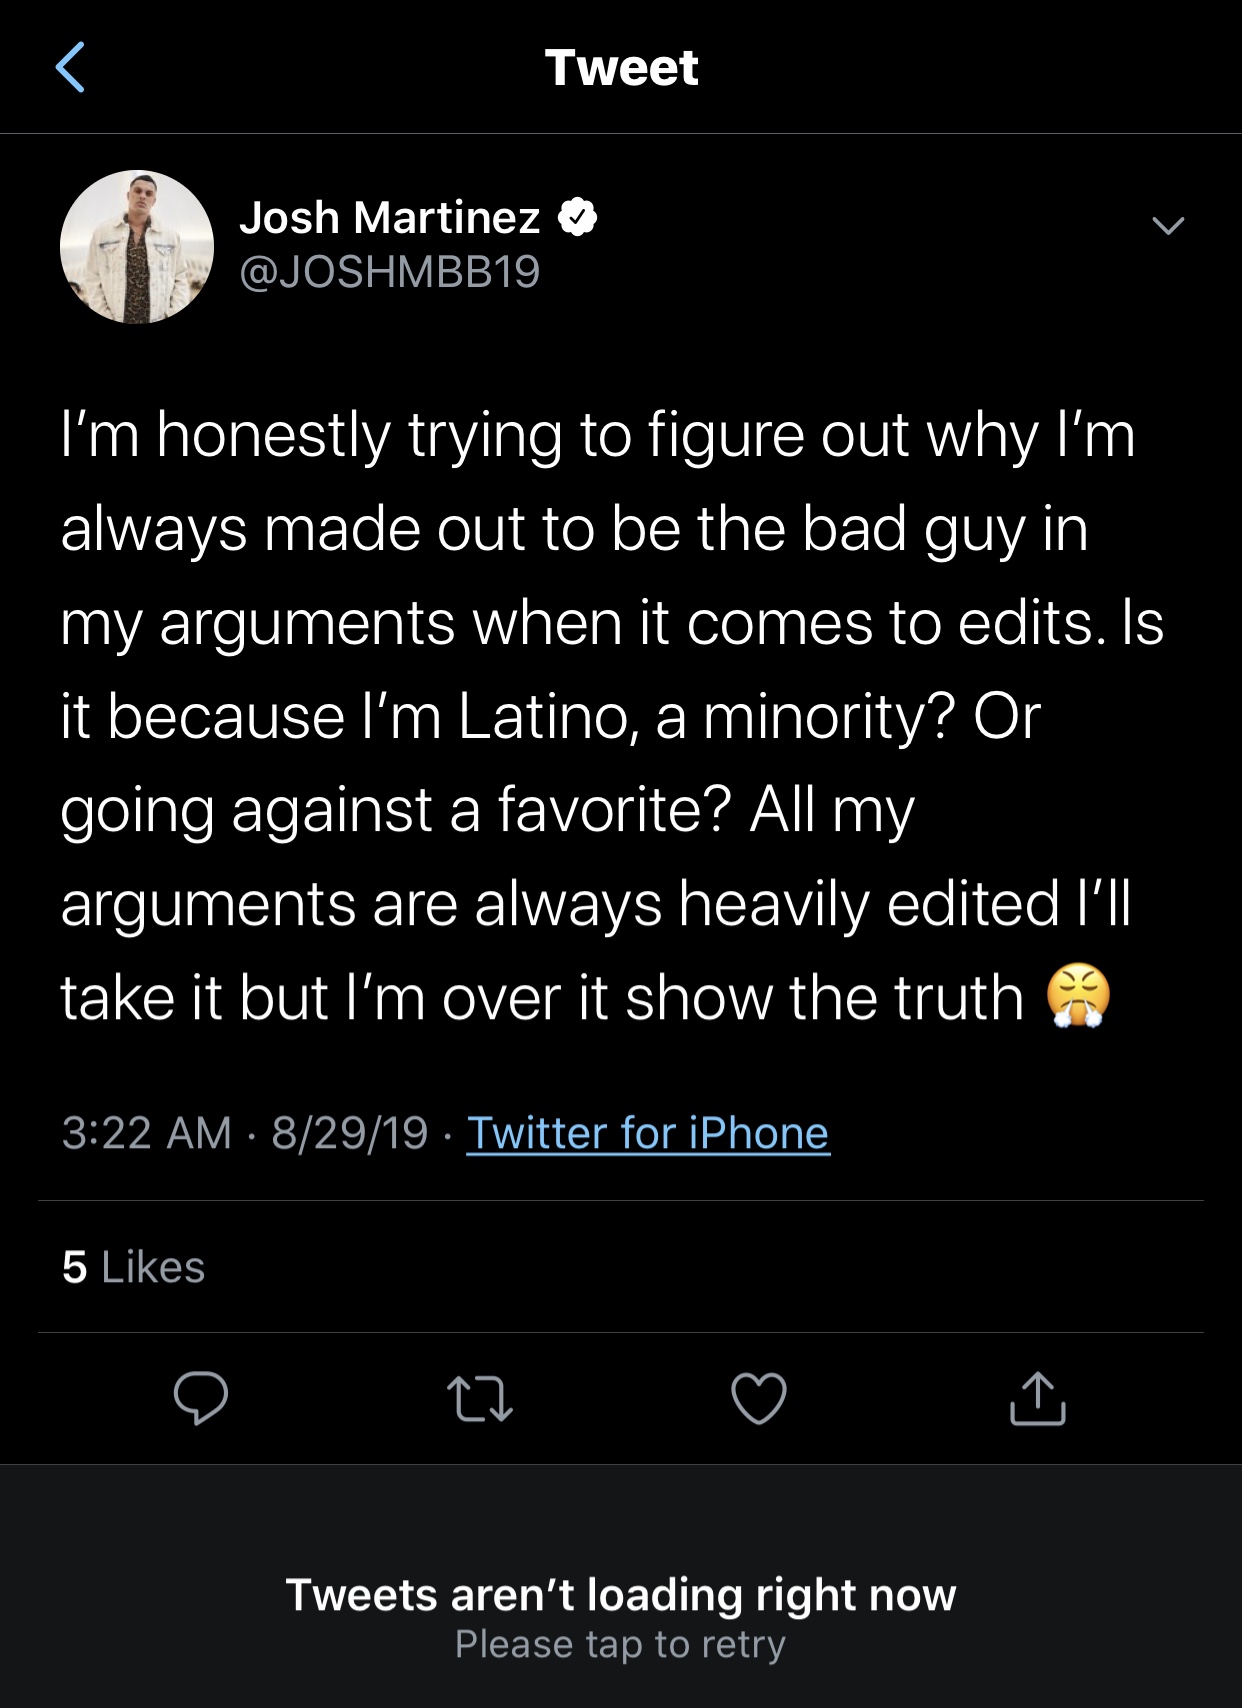The width and height of the screenshot is (1242, 1708).
Task: Open the share tweet icon
Action: 1038,1397
